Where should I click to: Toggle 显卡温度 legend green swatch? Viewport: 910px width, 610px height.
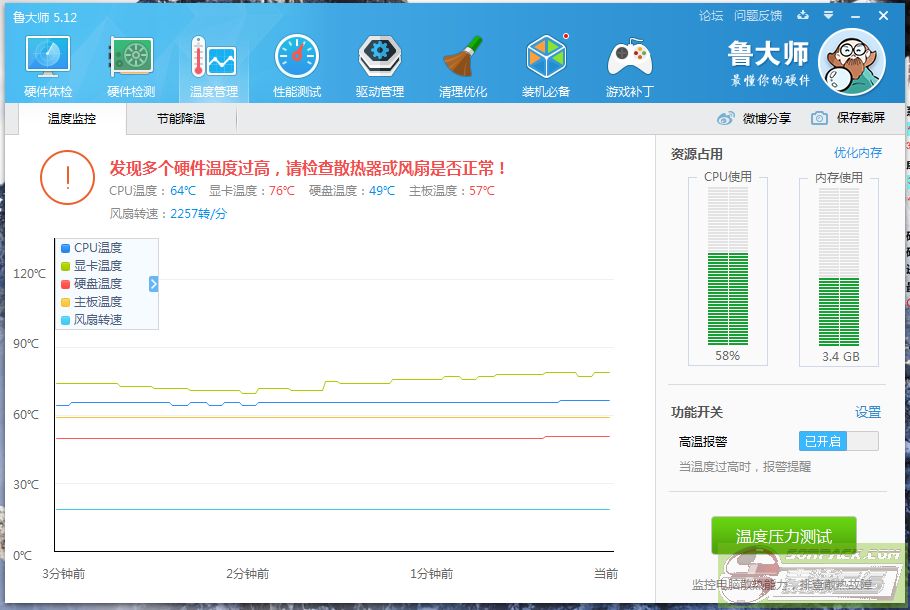coord(66,266)
